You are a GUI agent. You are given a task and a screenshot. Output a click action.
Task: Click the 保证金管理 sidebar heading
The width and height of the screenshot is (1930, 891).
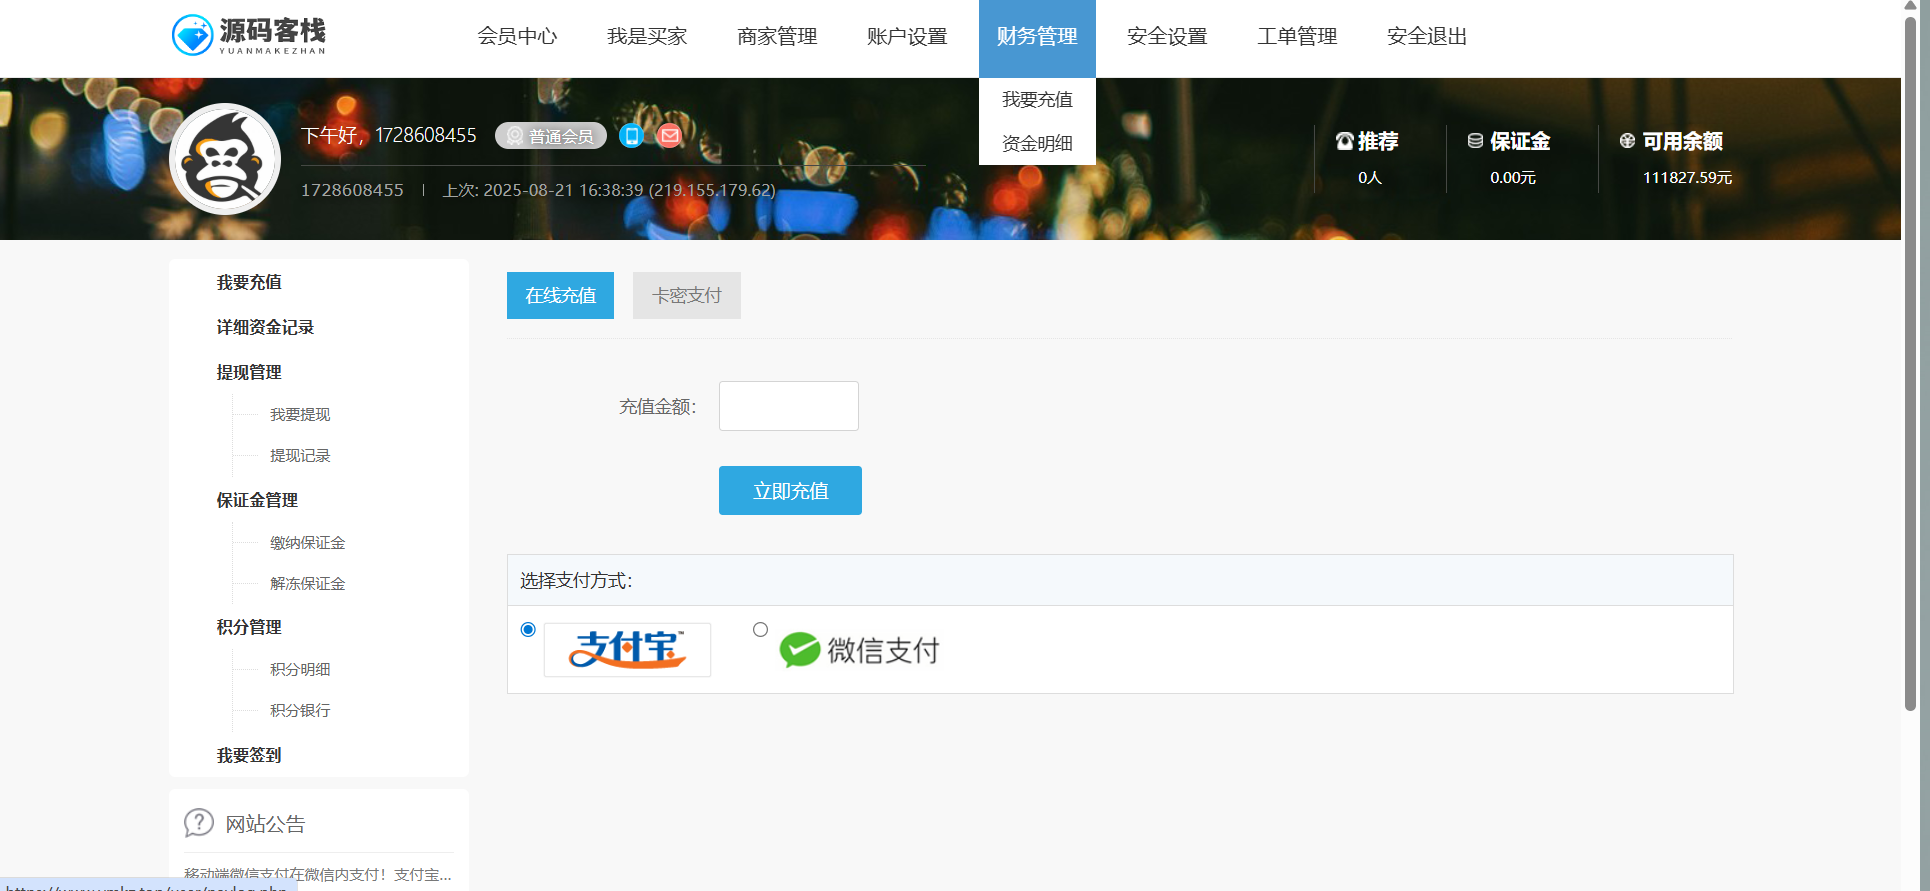pyautogui.click(x=257, y=500)
